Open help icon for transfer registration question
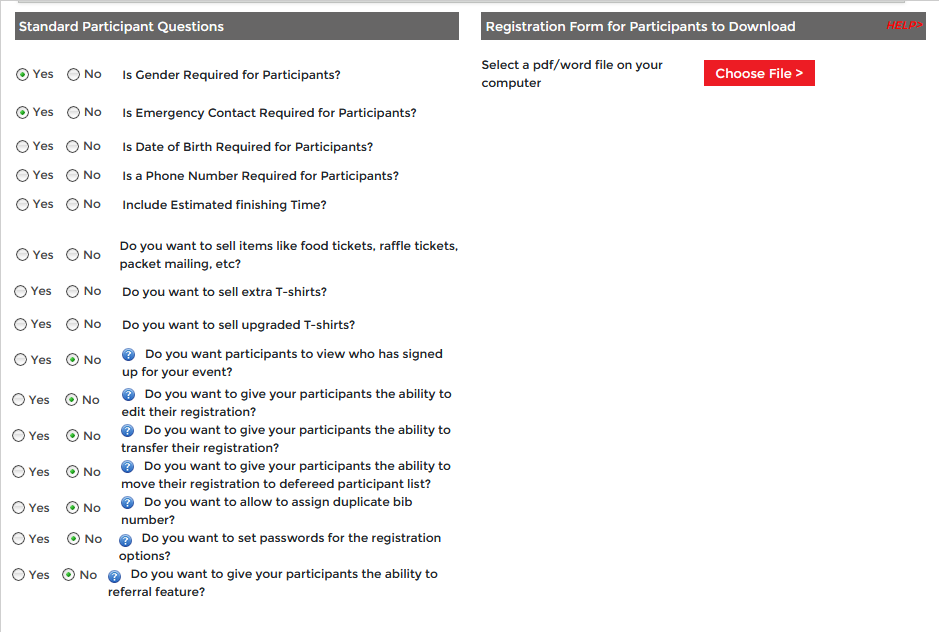 128,430
